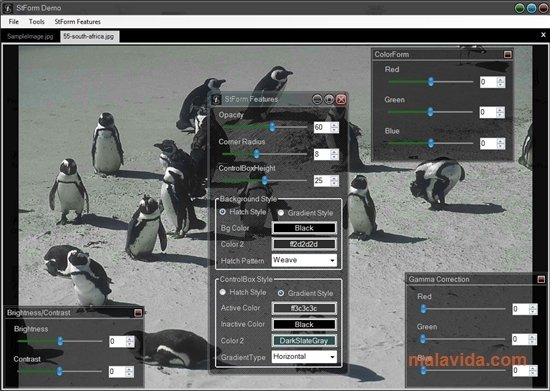Click the Corner Radius value field showing 8
Viewport: 550px width, 391px height.
click(322, 154)
